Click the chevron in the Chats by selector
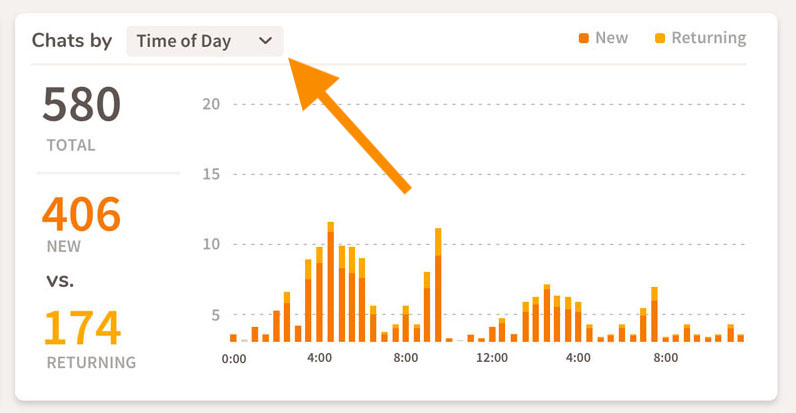Viewport: 796px width, 413px height. point(265,41)
